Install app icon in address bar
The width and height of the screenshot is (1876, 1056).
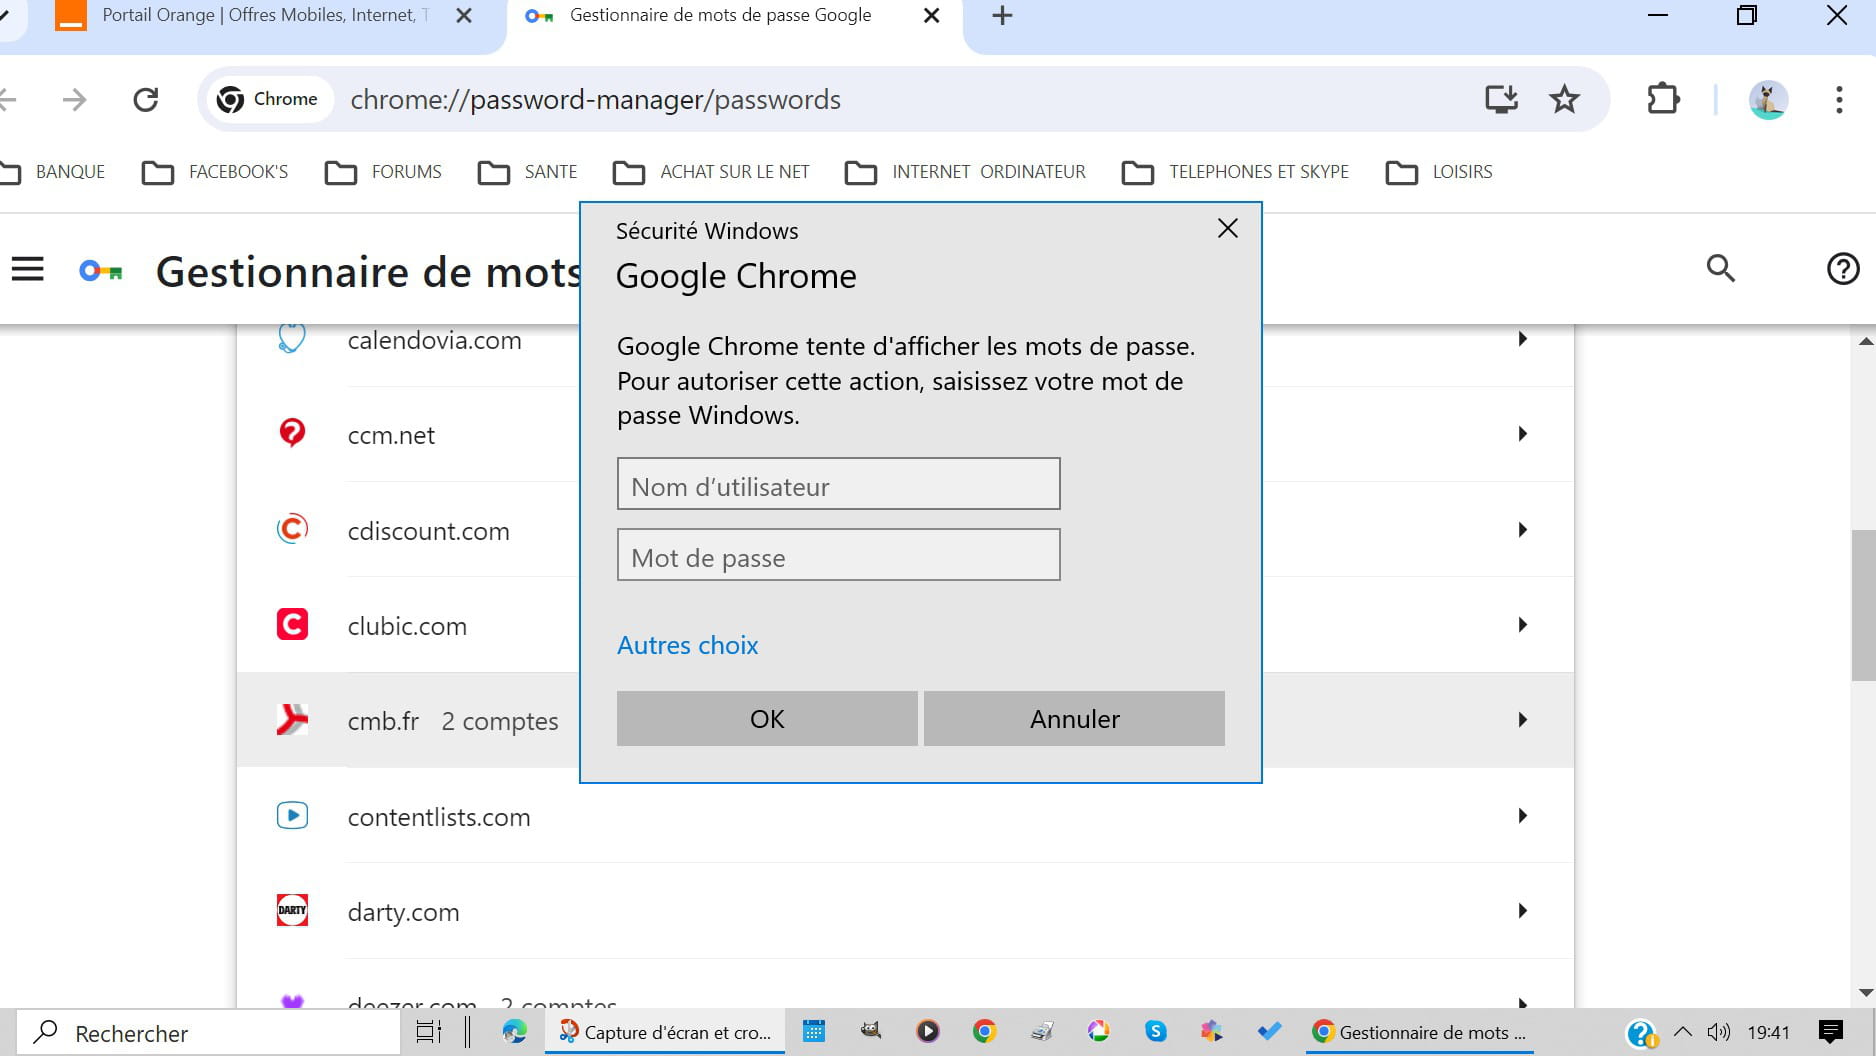click(1501, 99)
